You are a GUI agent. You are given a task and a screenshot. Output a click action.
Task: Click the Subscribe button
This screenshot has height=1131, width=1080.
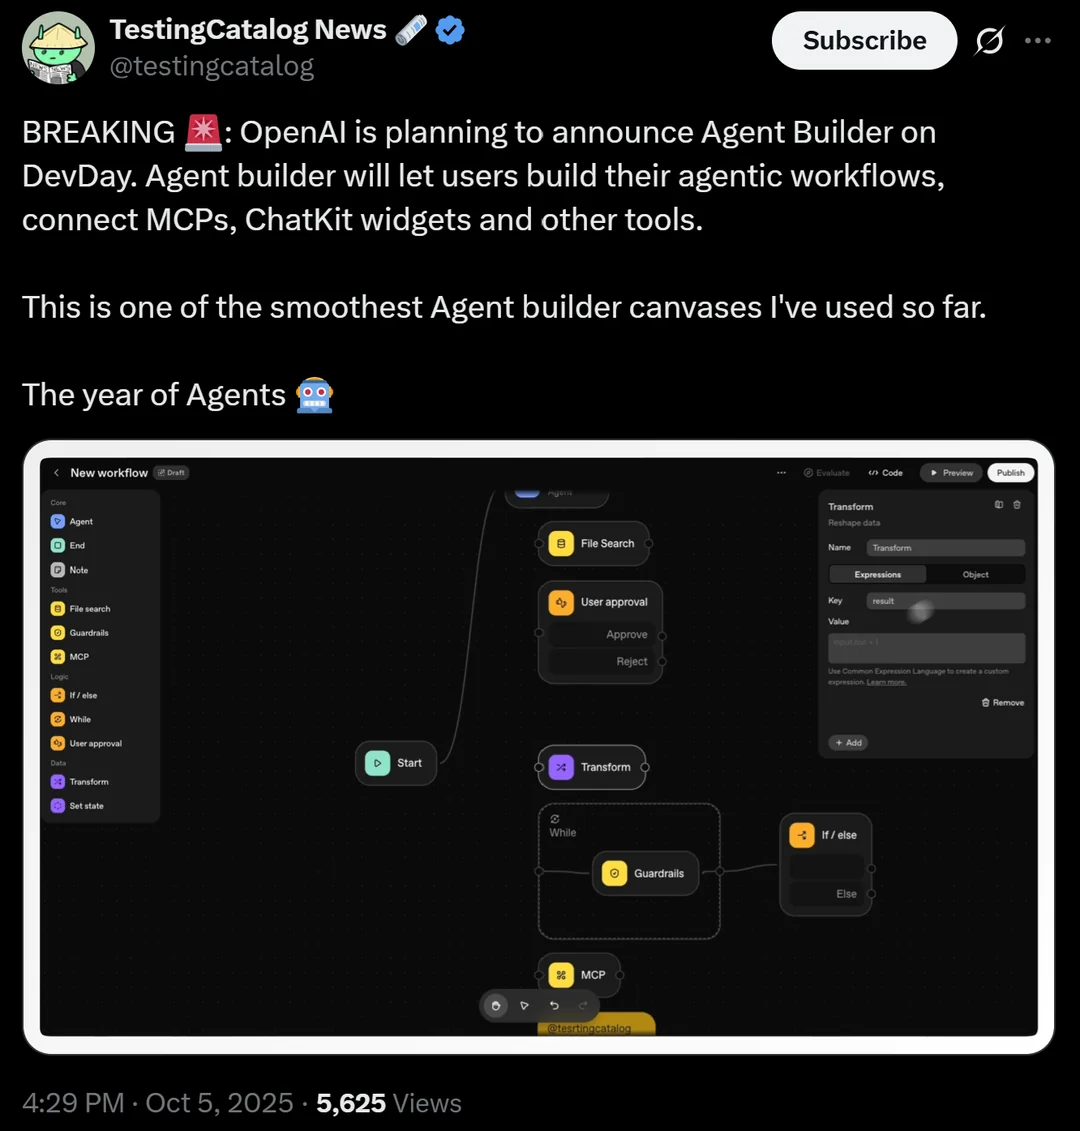tap(864, 40)
